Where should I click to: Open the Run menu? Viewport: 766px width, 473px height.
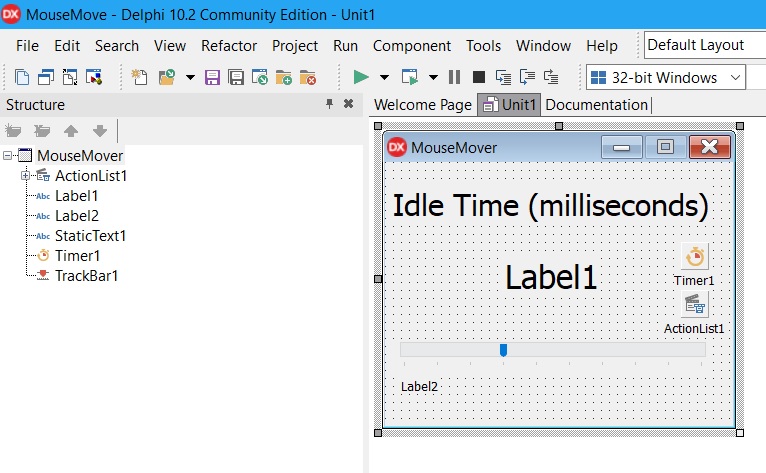click(345, 46)
